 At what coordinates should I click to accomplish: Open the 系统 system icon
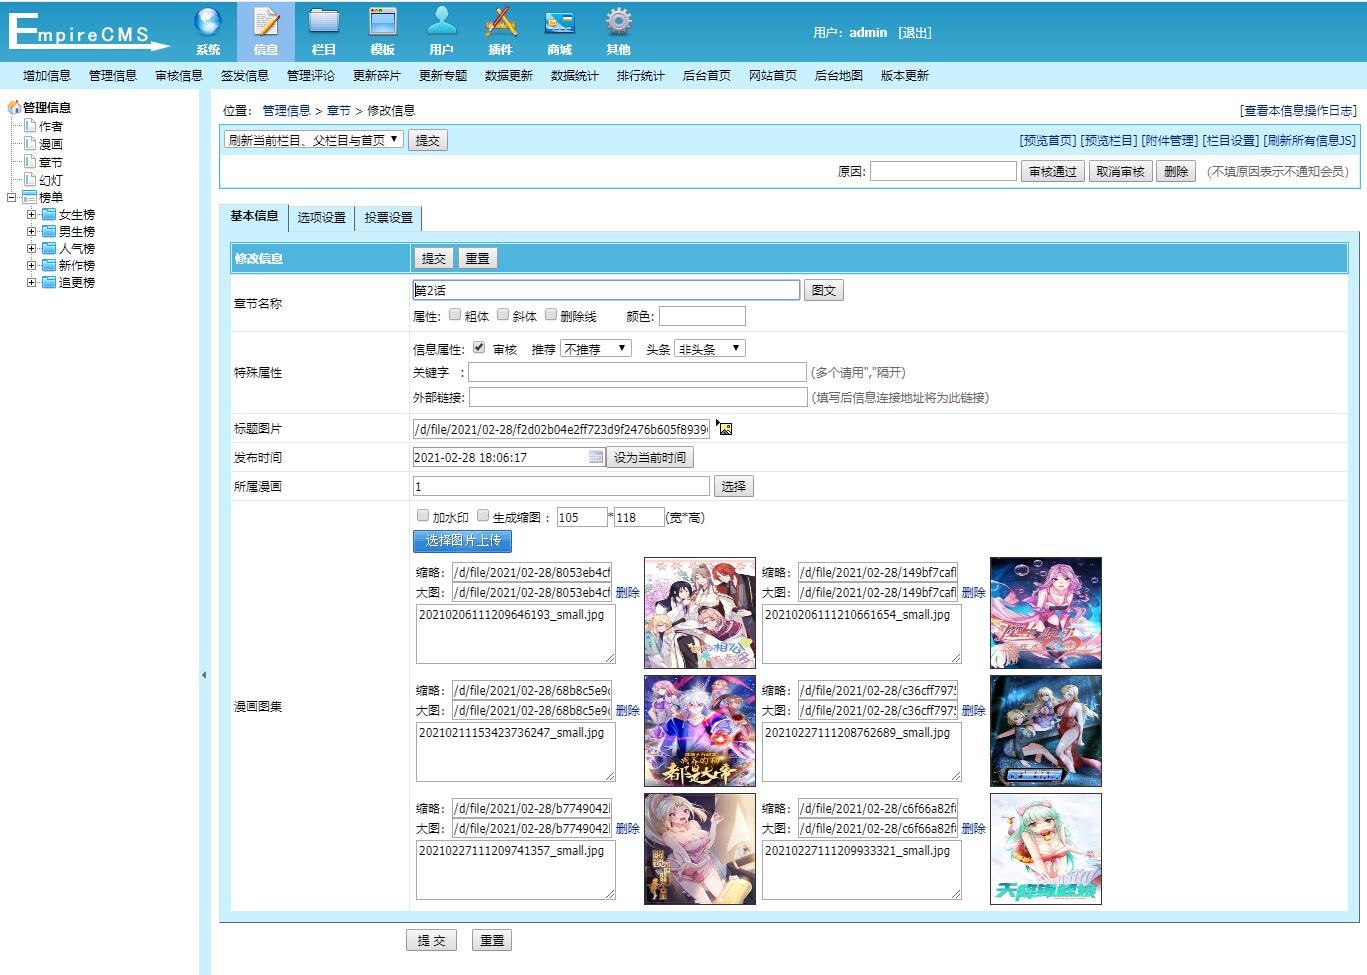point(207,30)
